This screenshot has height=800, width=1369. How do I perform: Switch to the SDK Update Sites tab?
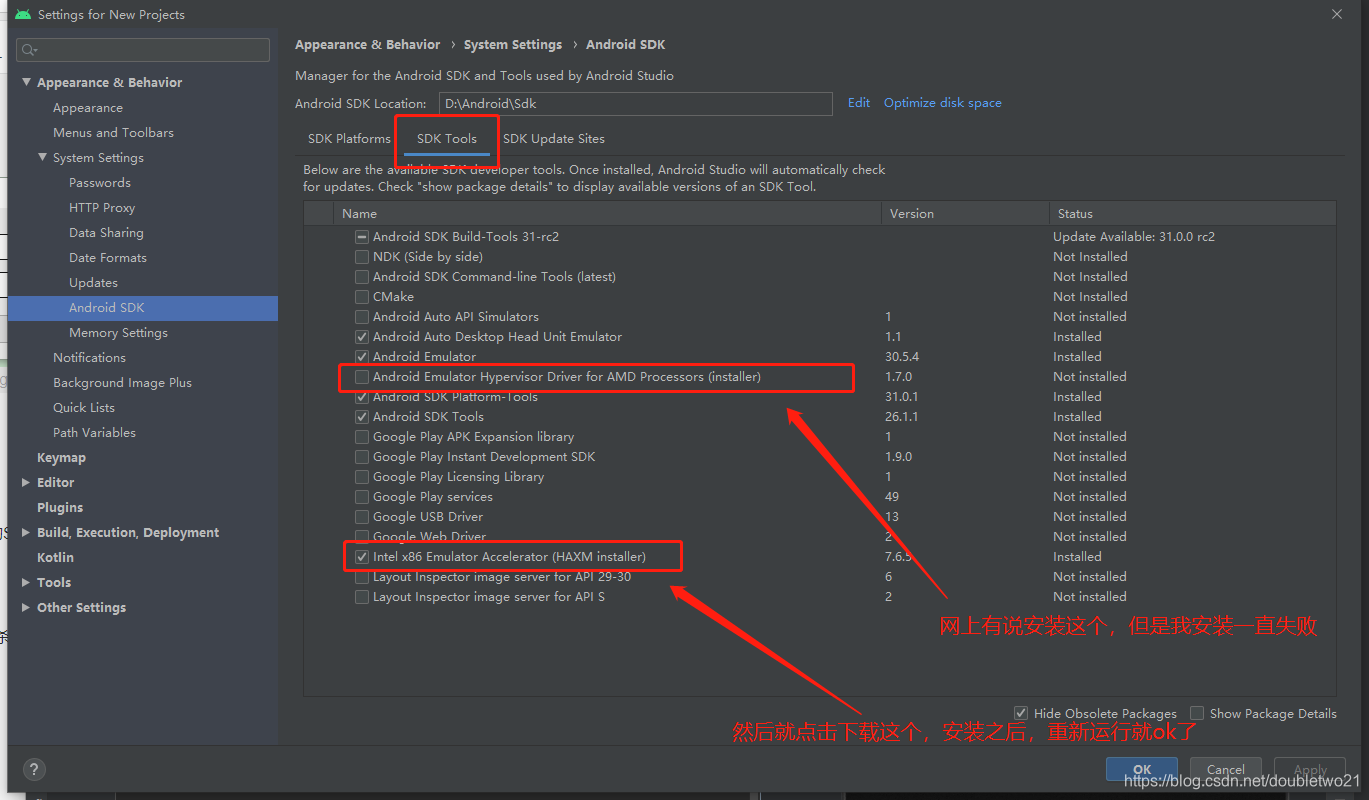pos(553,139)
